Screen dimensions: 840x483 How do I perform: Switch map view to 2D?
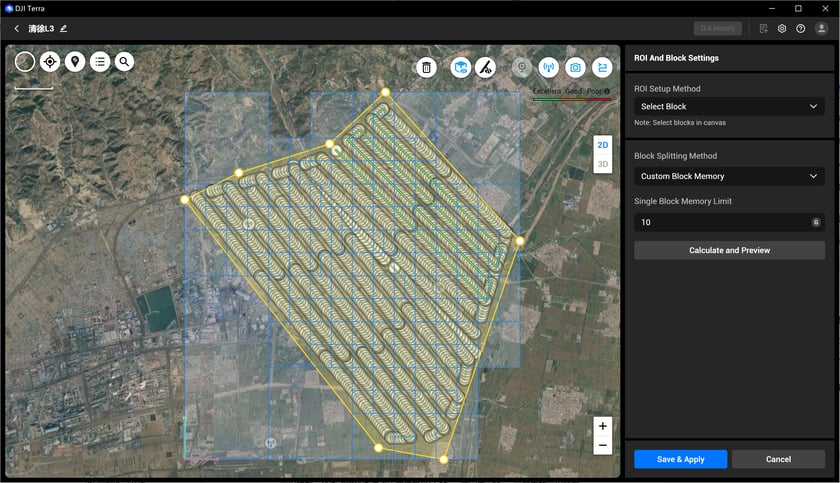603,145
